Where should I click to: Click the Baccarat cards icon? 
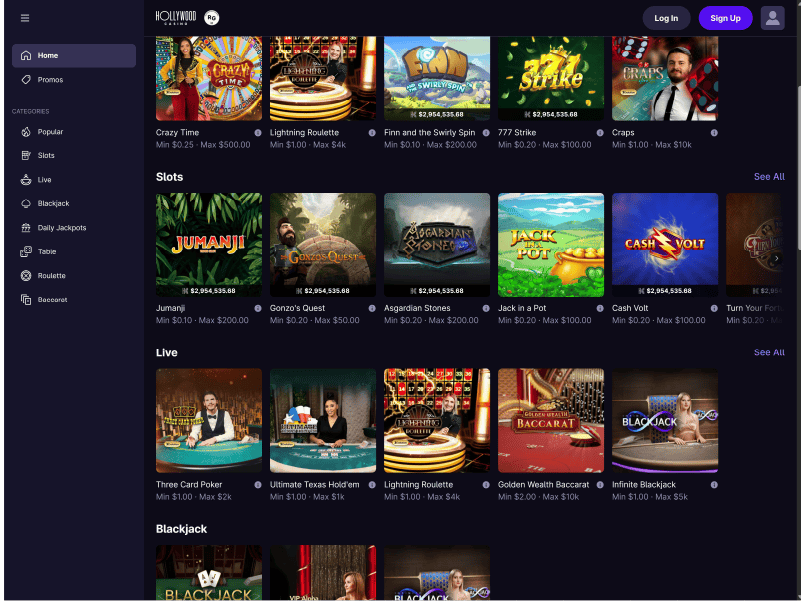[26, 299]
